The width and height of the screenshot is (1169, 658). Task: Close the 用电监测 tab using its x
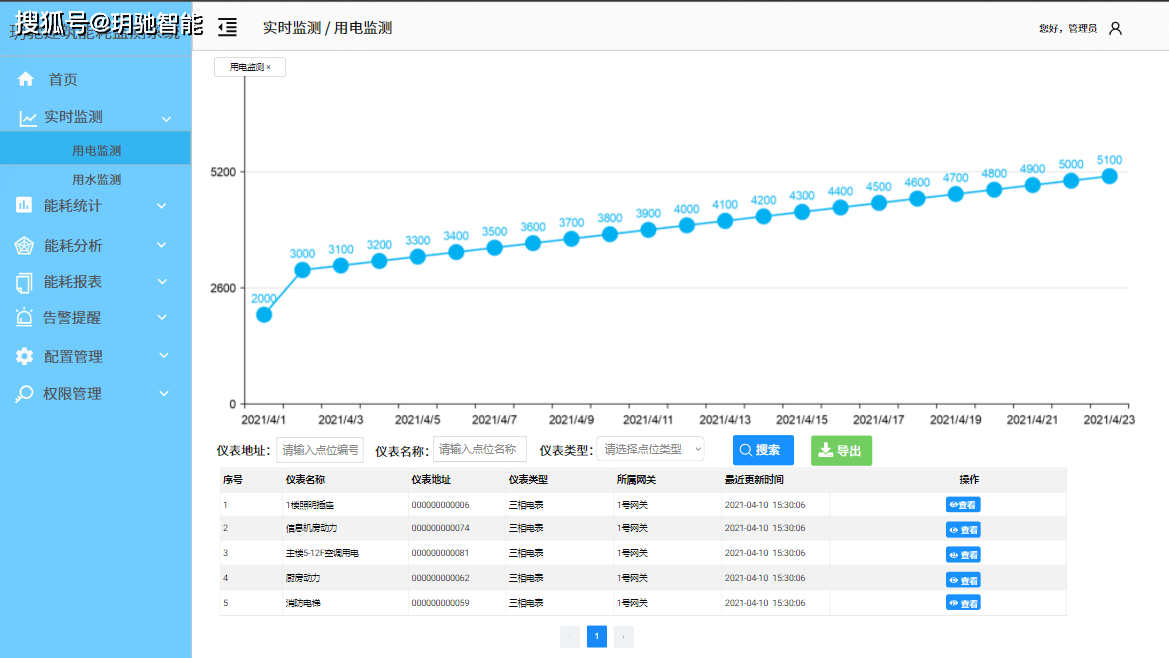268,67
